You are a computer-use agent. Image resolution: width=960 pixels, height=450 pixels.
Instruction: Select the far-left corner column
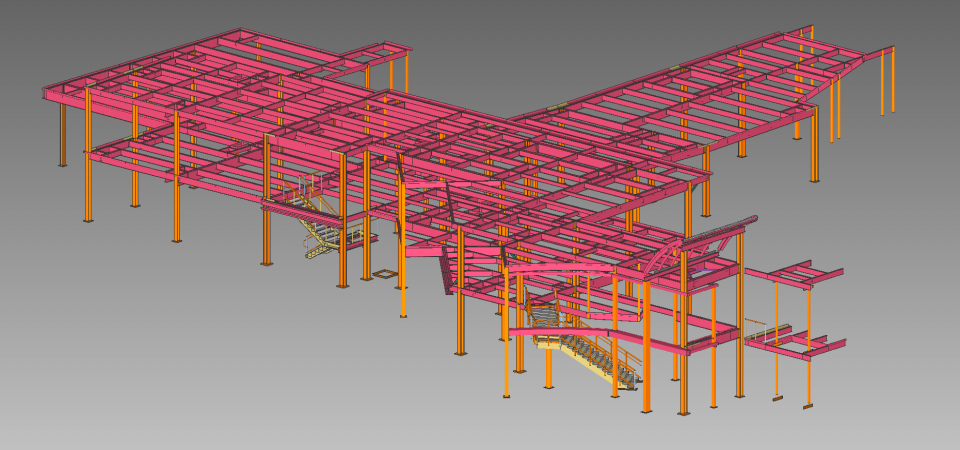(63, 133)
